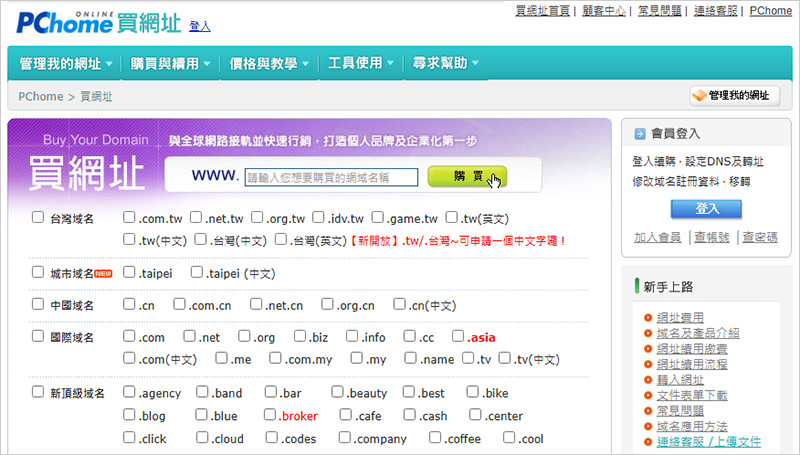Image resolution: width=800 pixels, height=455 pixels.
Task: Open the 購買與續用 dropdown menu
Action: pos(170,64)
